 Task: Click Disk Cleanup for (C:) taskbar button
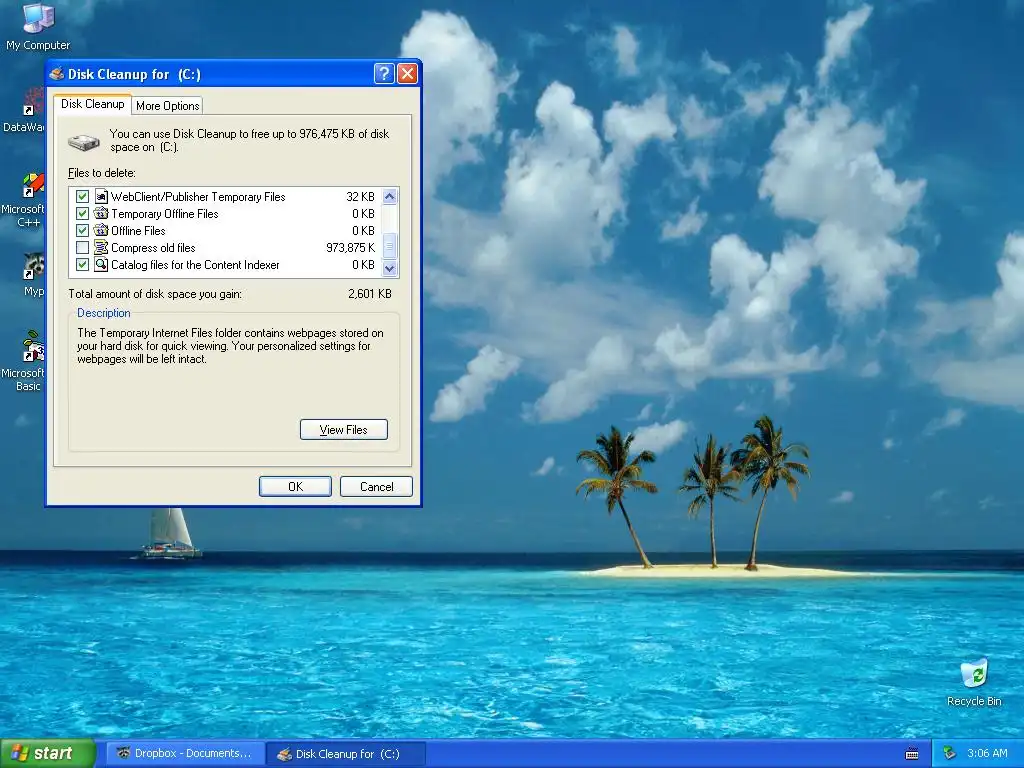coord(346,754)
